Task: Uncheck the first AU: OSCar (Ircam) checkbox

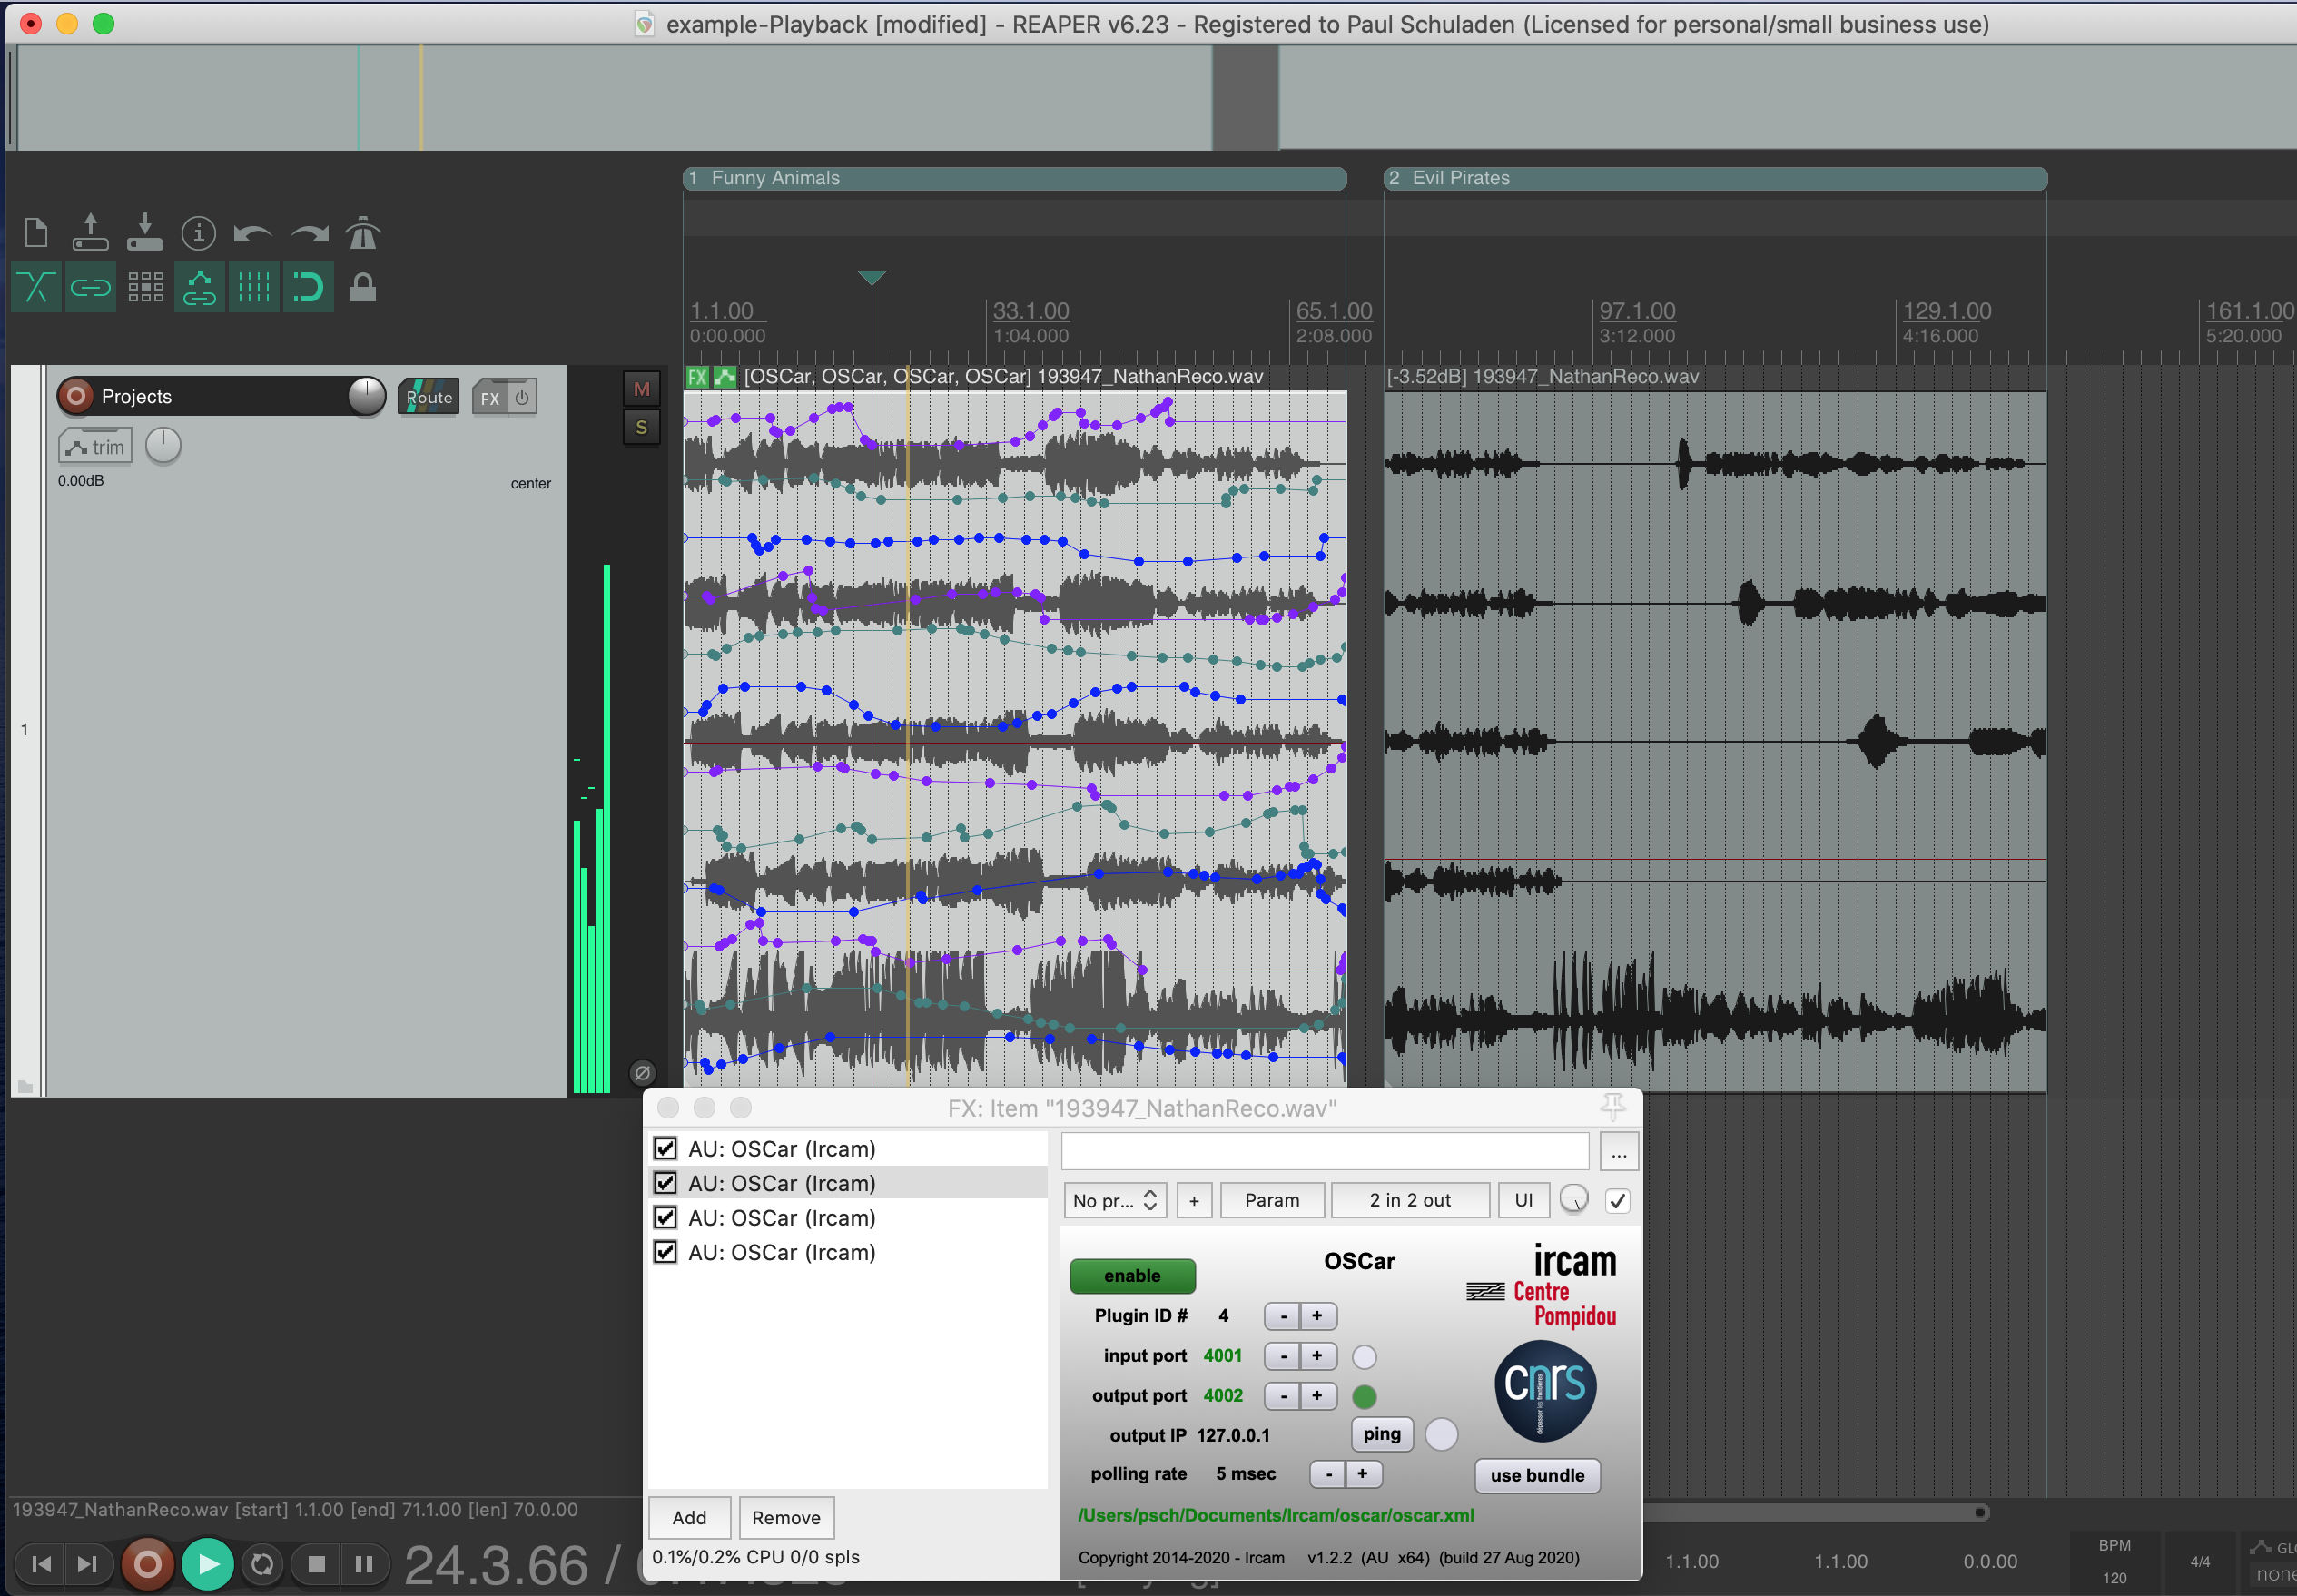Action: click(x=665, y=1149)
